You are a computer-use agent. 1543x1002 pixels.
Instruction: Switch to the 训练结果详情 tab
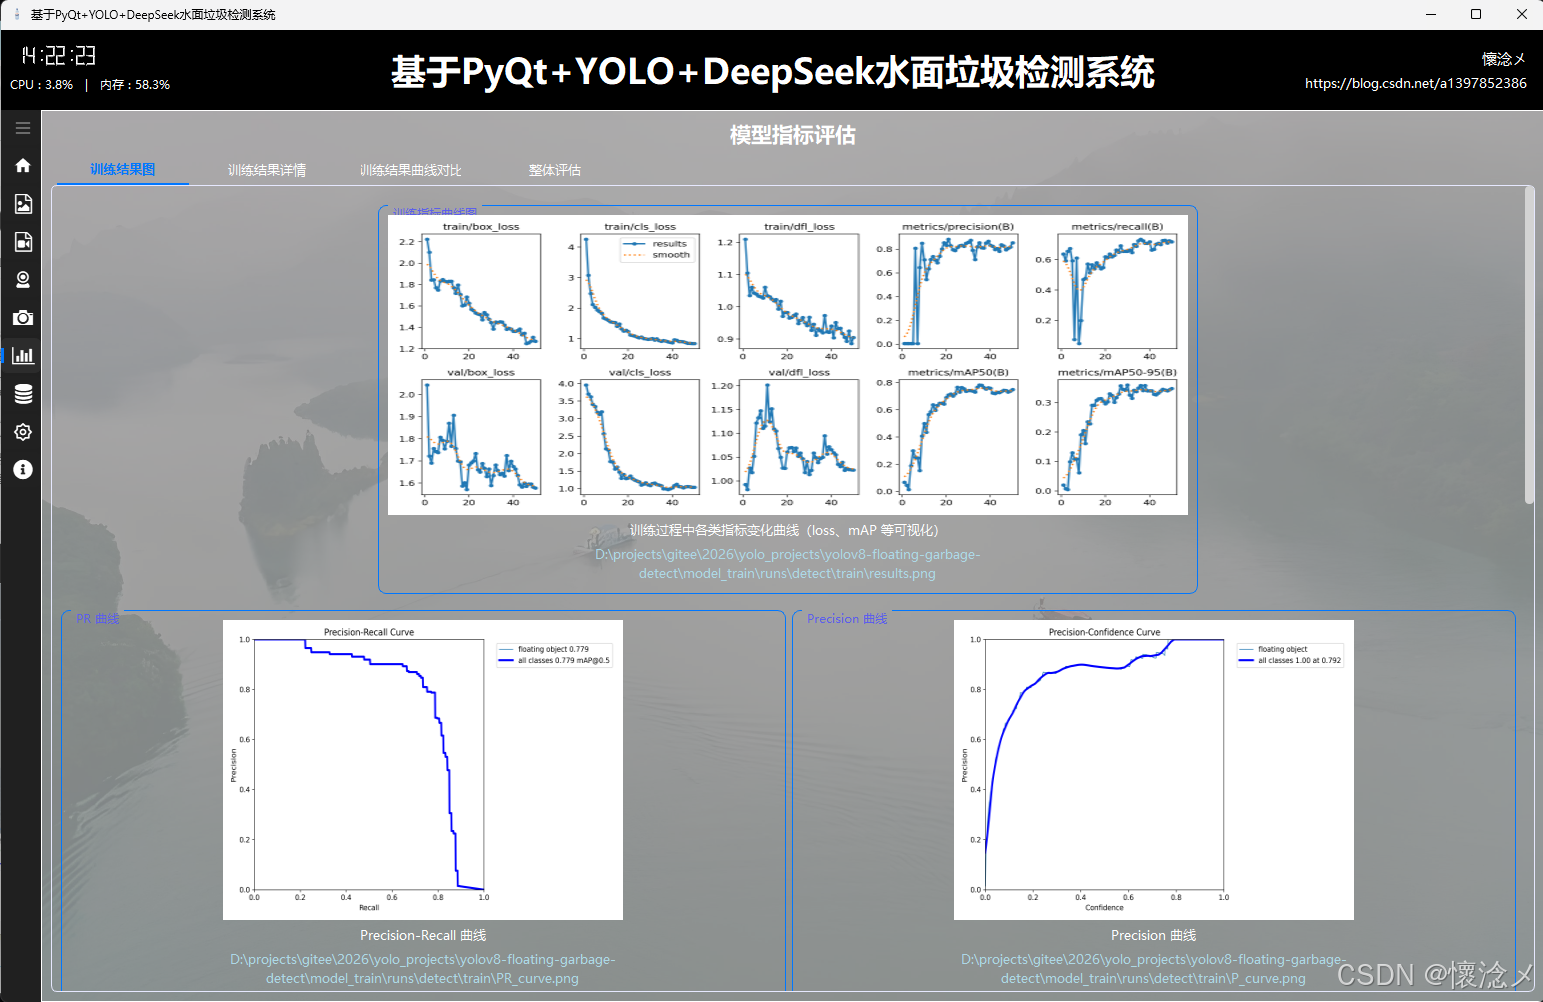tap(267, 170)
